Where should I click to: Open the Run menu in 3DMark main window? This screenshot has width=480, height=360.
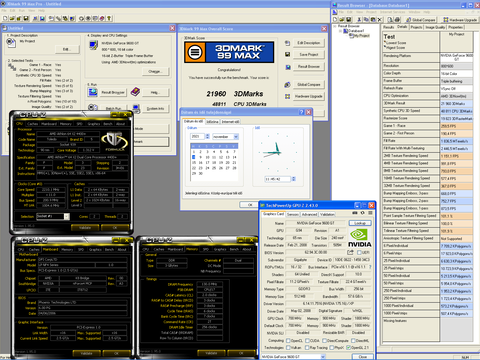[22, 10]
